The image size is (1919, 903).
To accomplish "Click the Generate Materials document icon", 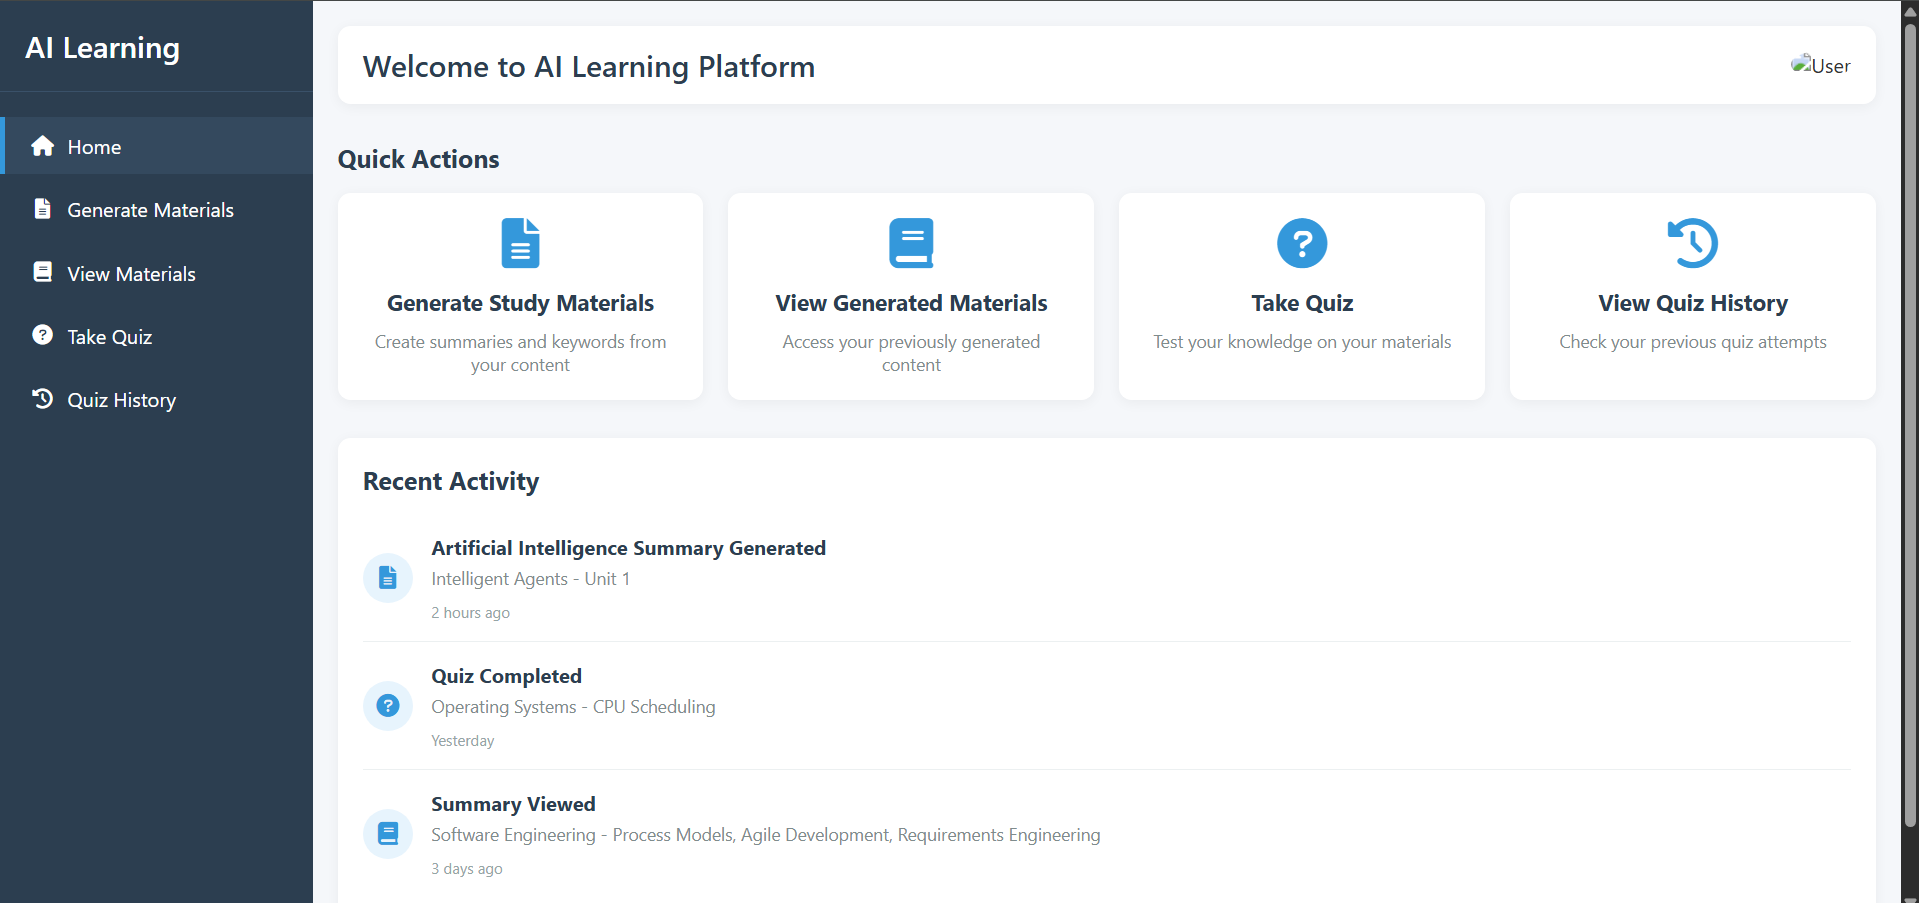I will 42,209.
